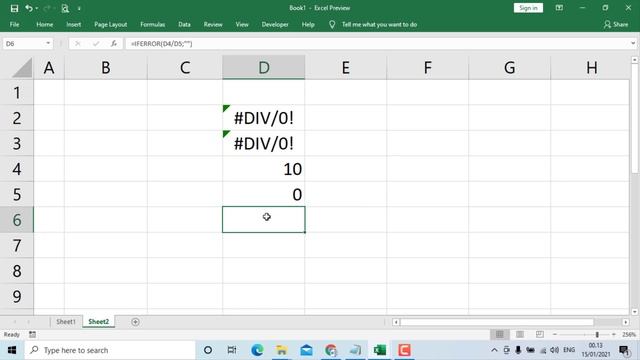This screenshot has height=360, width=640.
Task: Open the File menu
Action: tap(14, 24)
